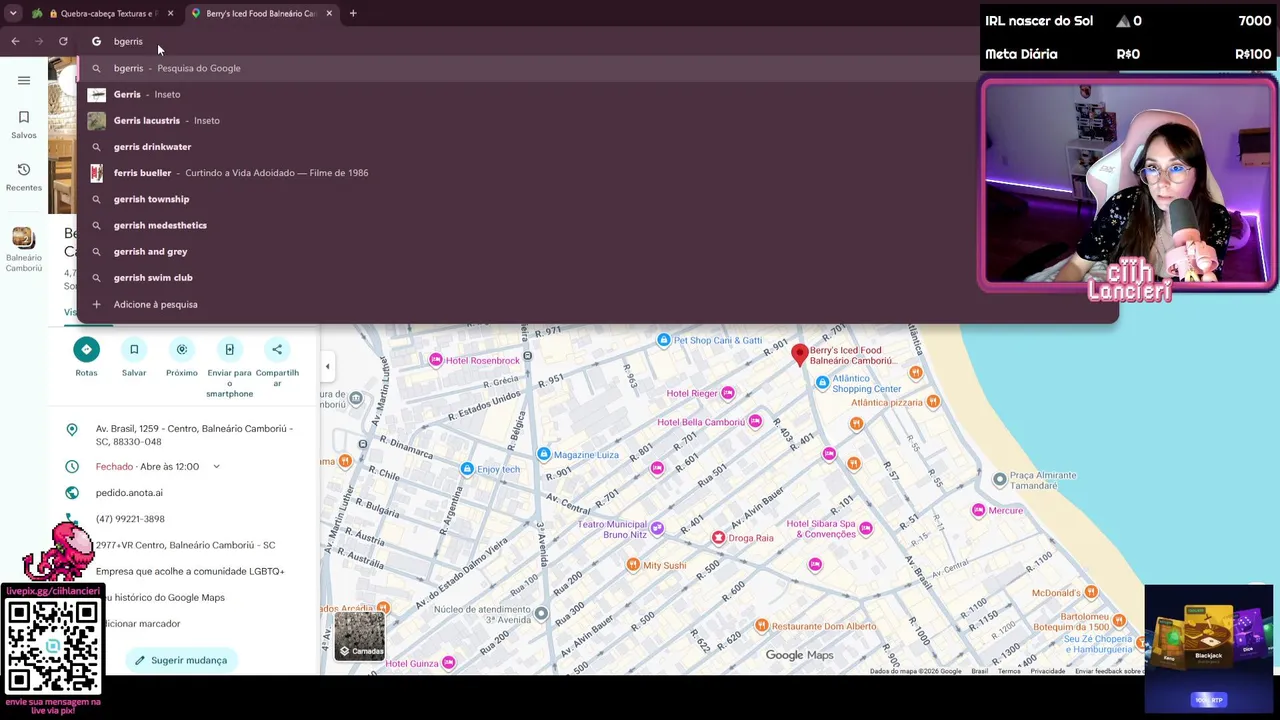The width and height of the screenshot is (1280, 720).
Task: Select the 'ferris bueller' movie suggestion
Action: [x=597, y=173]
